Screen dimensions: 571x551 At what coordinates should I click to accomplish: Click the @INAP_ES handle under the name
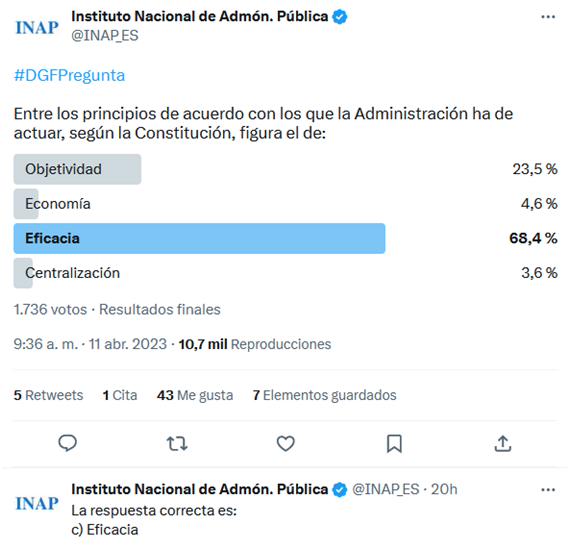pos(105,36)
